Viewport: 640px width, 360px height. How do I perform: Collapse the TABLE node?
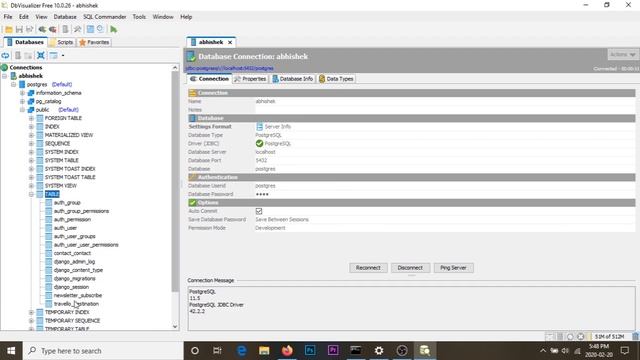(31, 194)
